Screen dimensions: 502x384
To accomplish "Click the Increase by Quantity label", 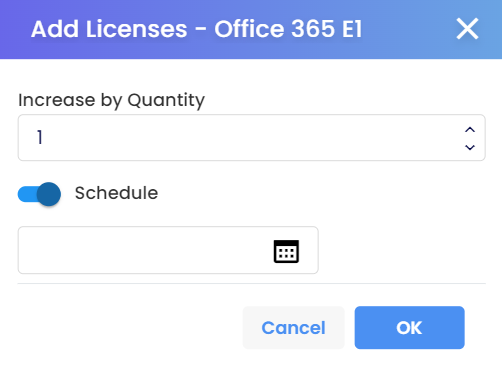I will [x=111, y=100].
